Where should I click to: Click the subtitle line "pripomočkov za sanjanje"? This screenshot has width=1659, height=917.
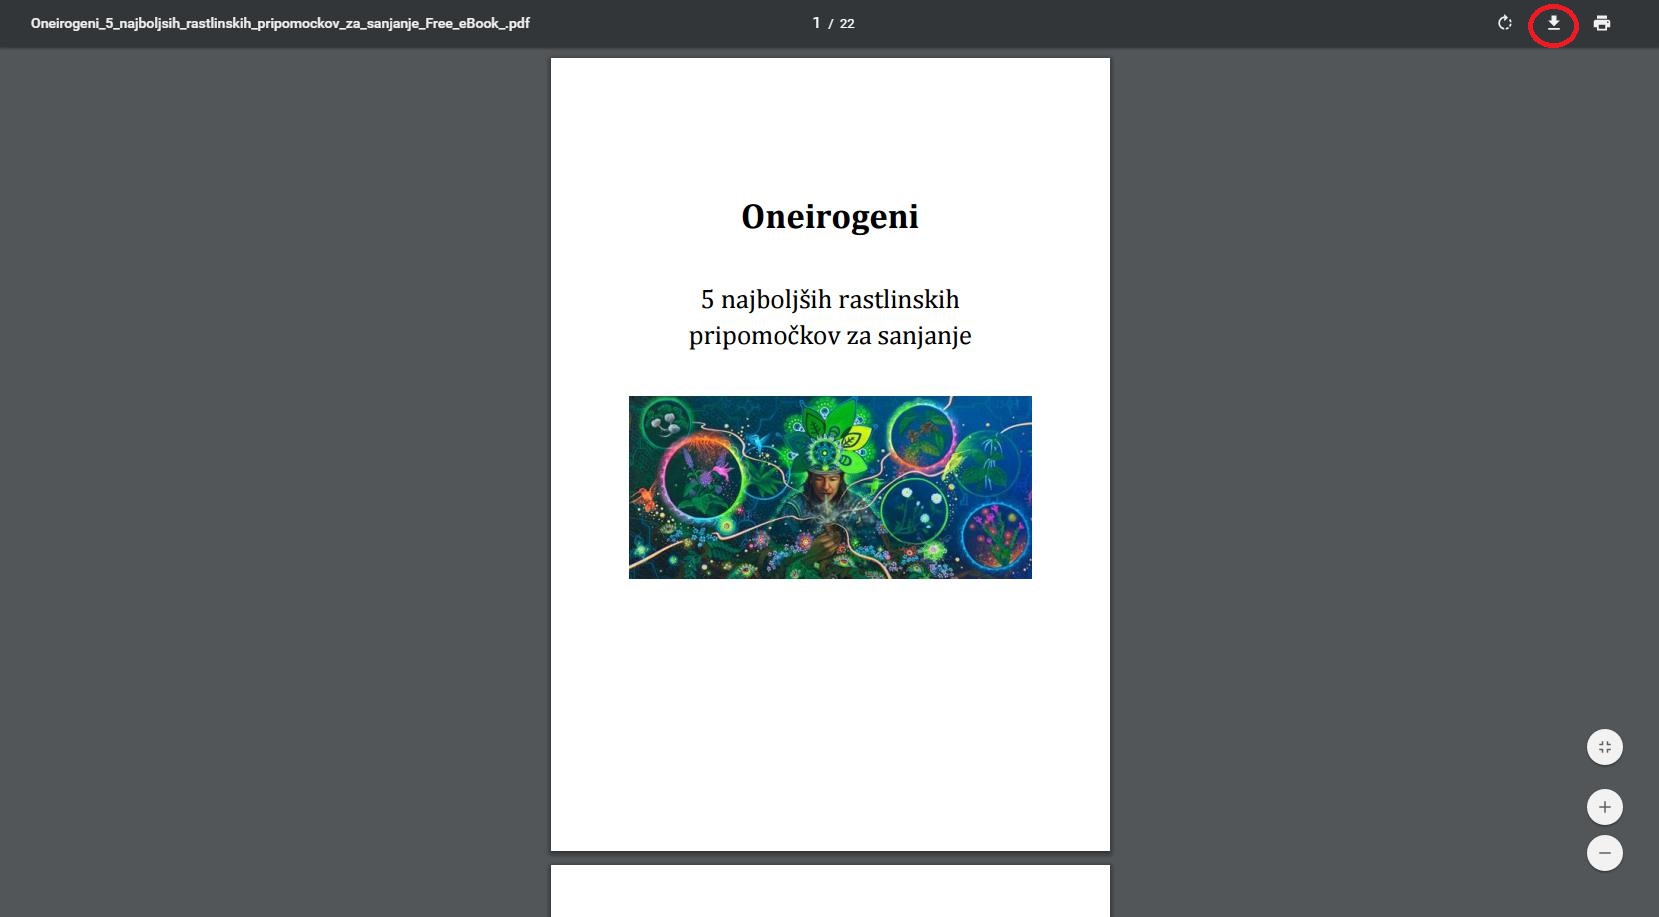pyautogui.click(x=829, y=336)
